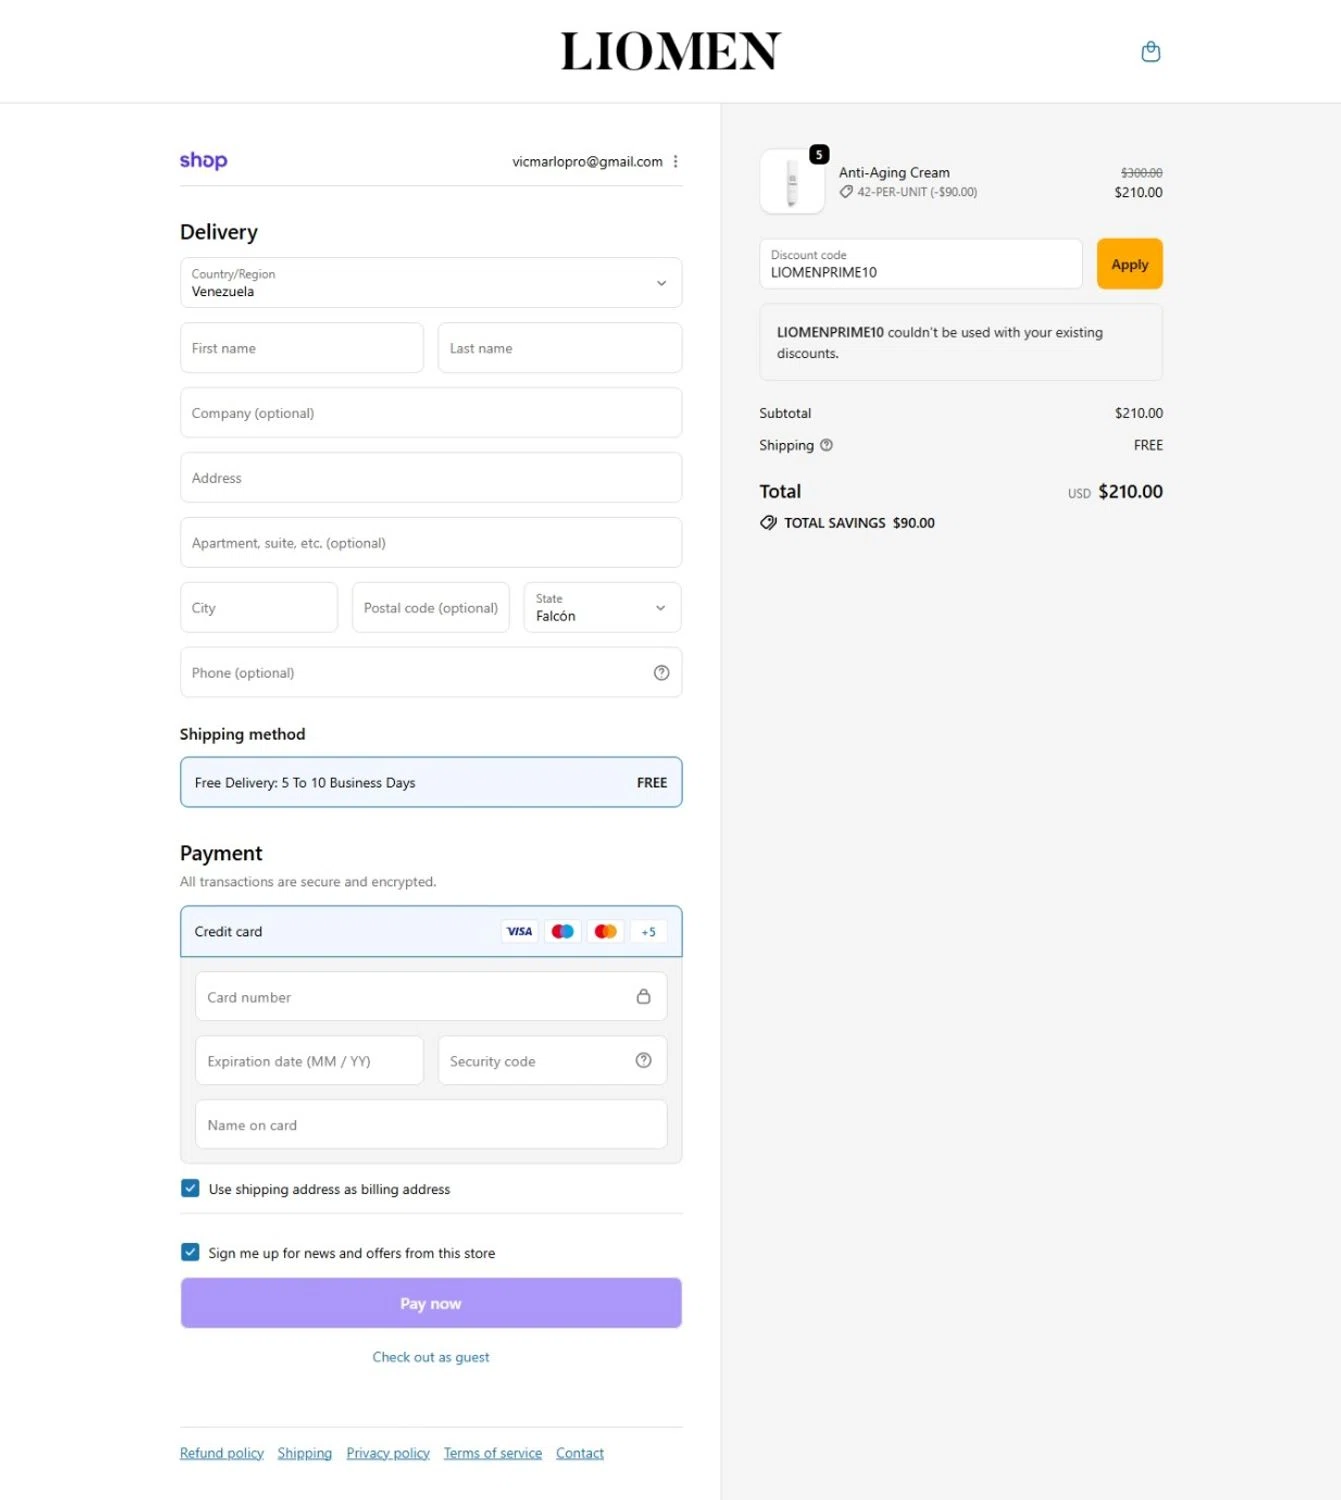Focus the Company (optional) field
This screenshot has height=1500, width=1341.
(x=431, y=413)
